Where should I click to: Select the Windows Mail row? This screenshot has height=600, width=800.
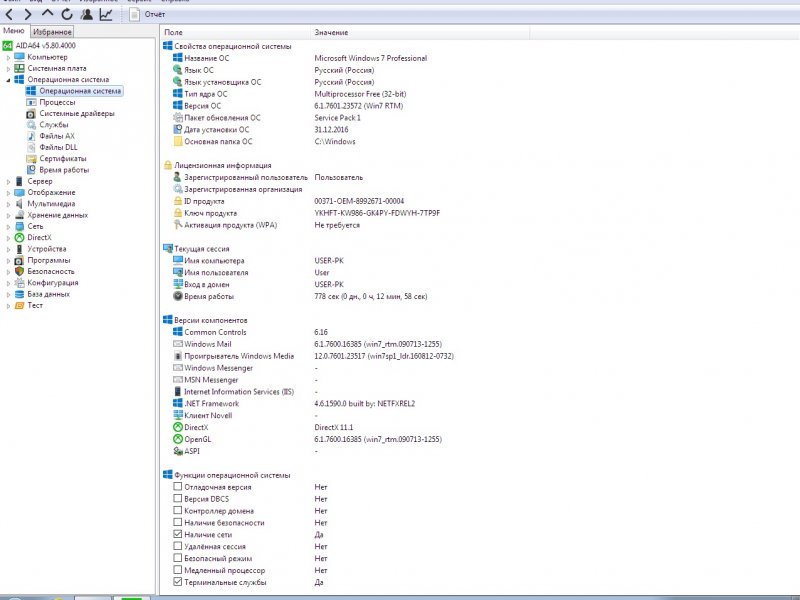(308, 344)
